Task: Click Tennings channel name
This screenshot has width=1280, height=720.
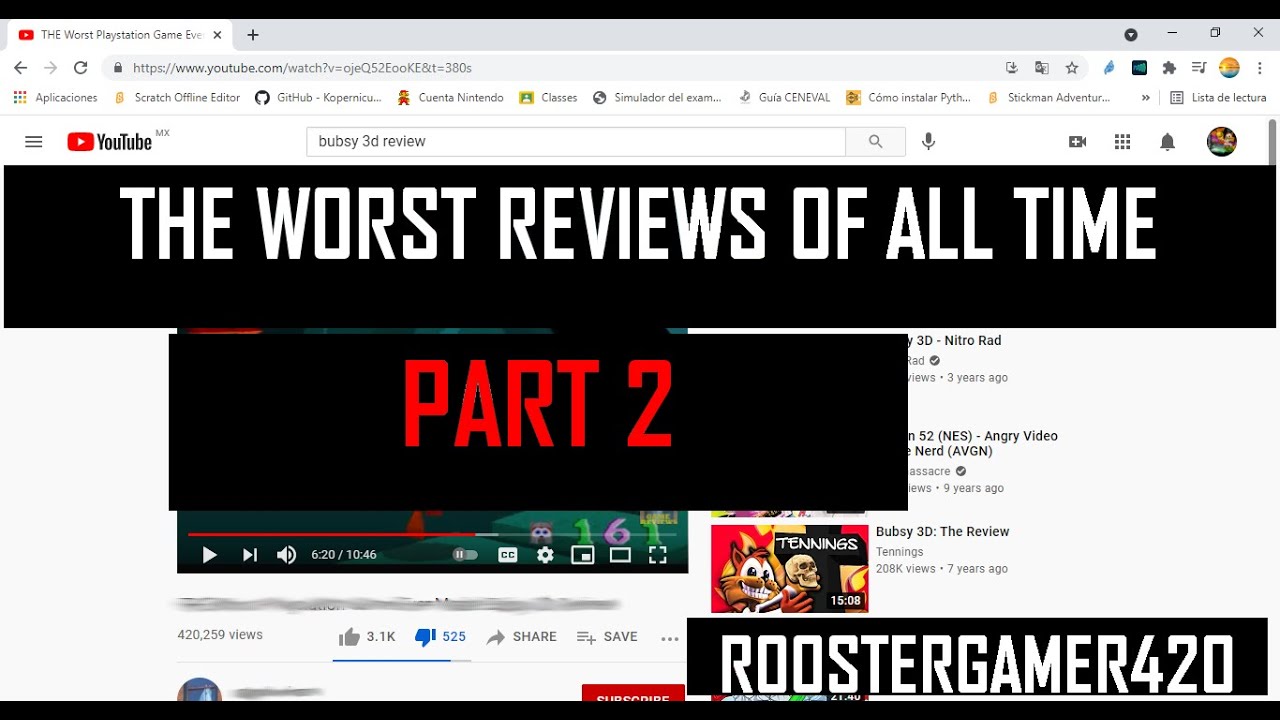Action: pos(900,552)
